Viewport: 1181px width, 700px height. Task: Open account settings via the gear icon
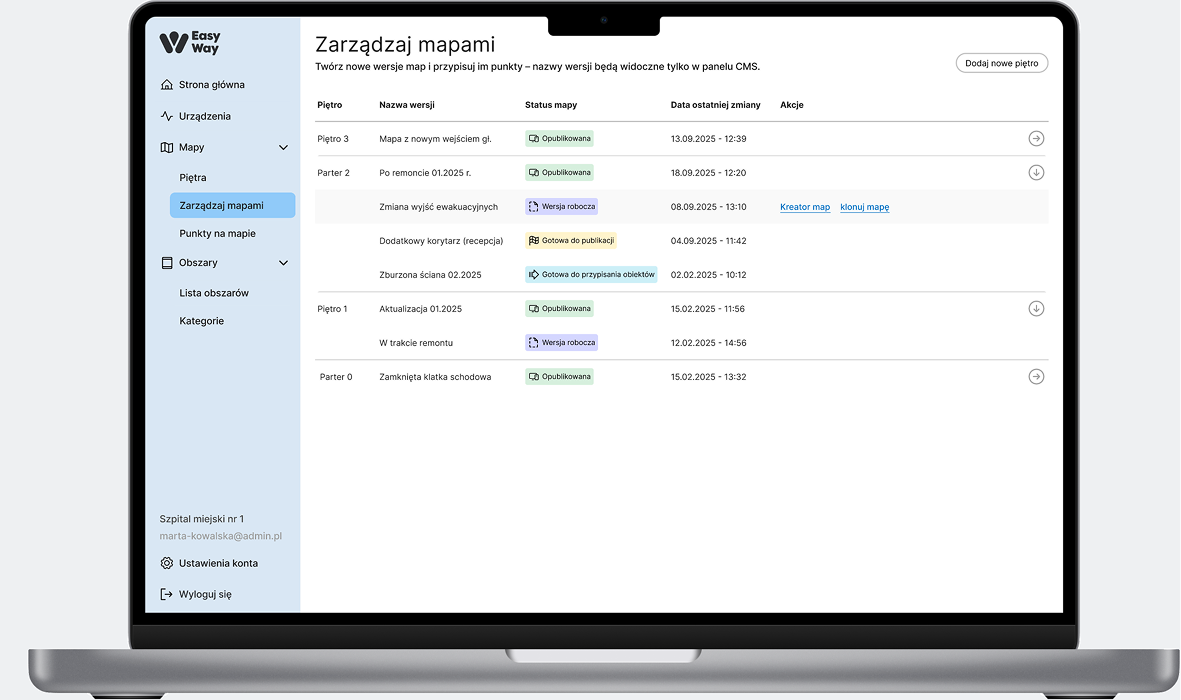(x=167, y=563)
